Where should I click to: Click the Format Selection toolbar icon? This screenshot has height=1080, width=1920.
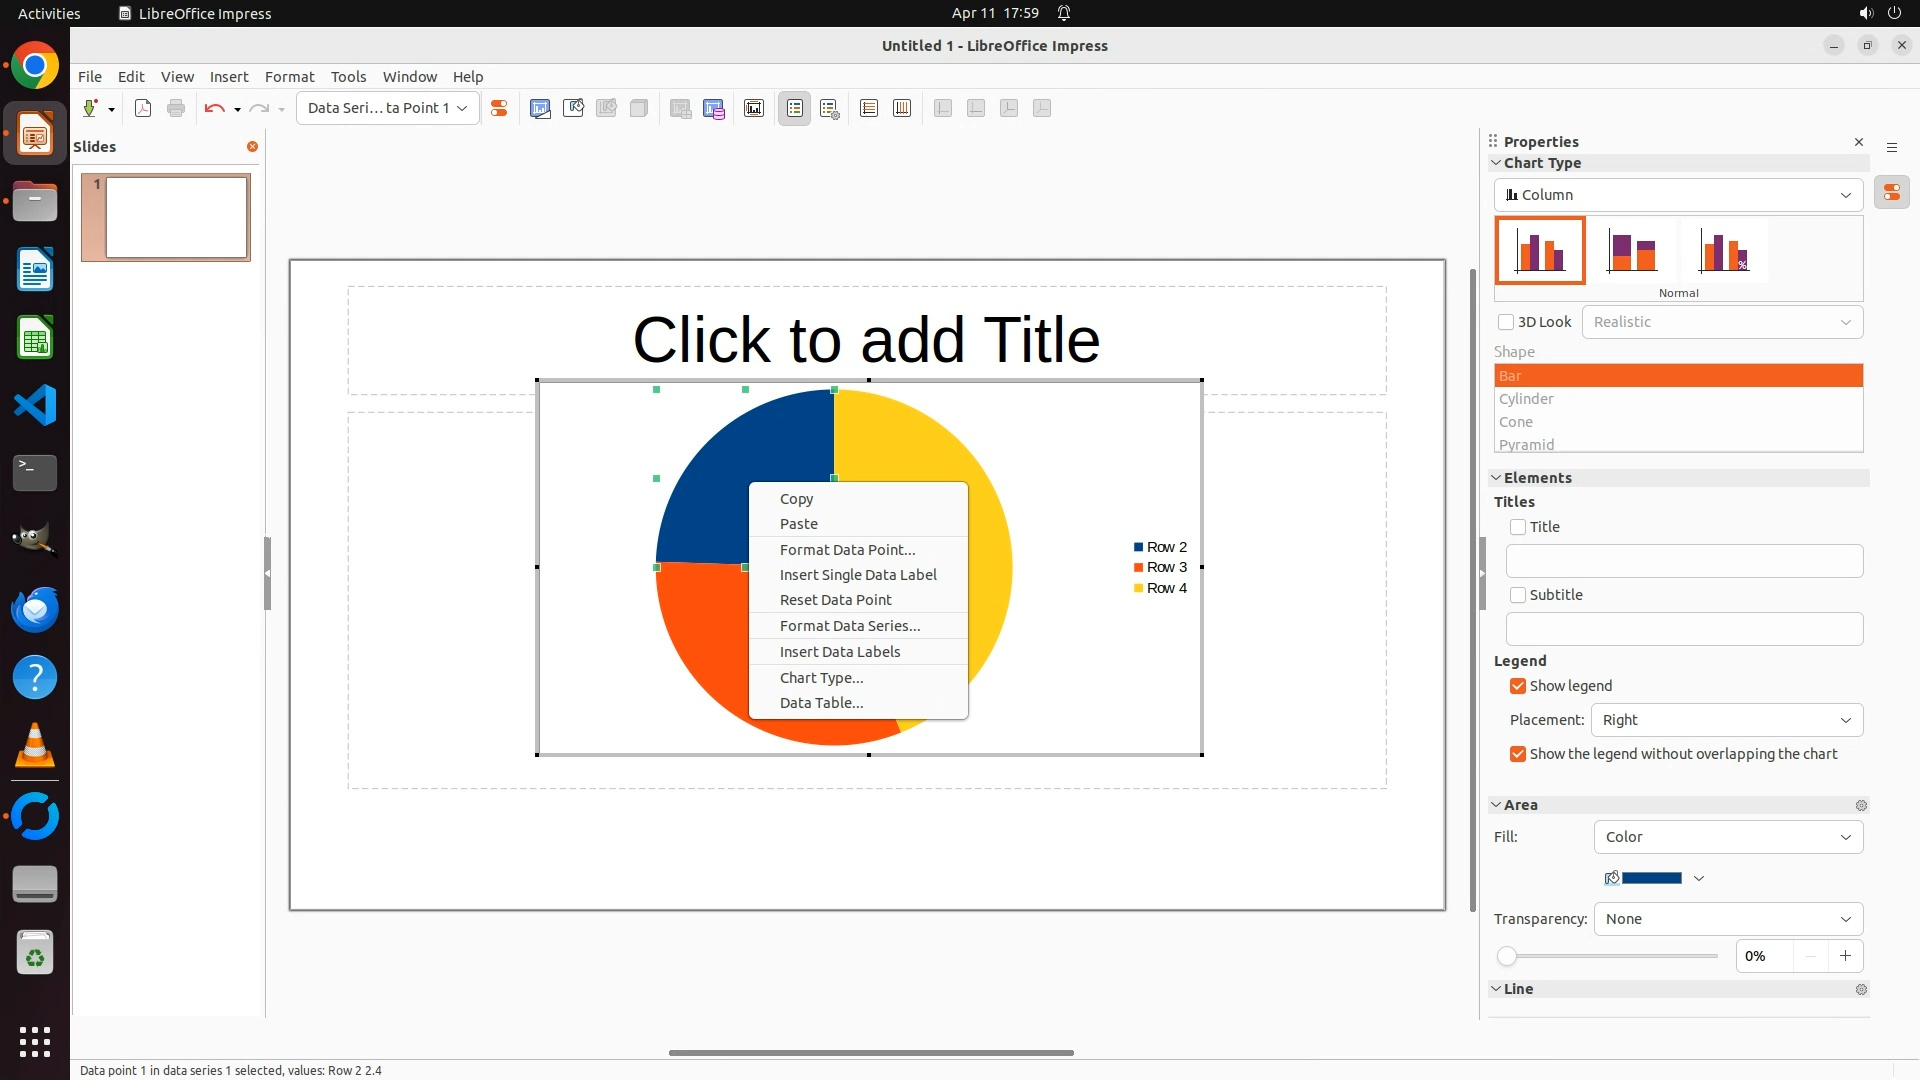[499, 108]
